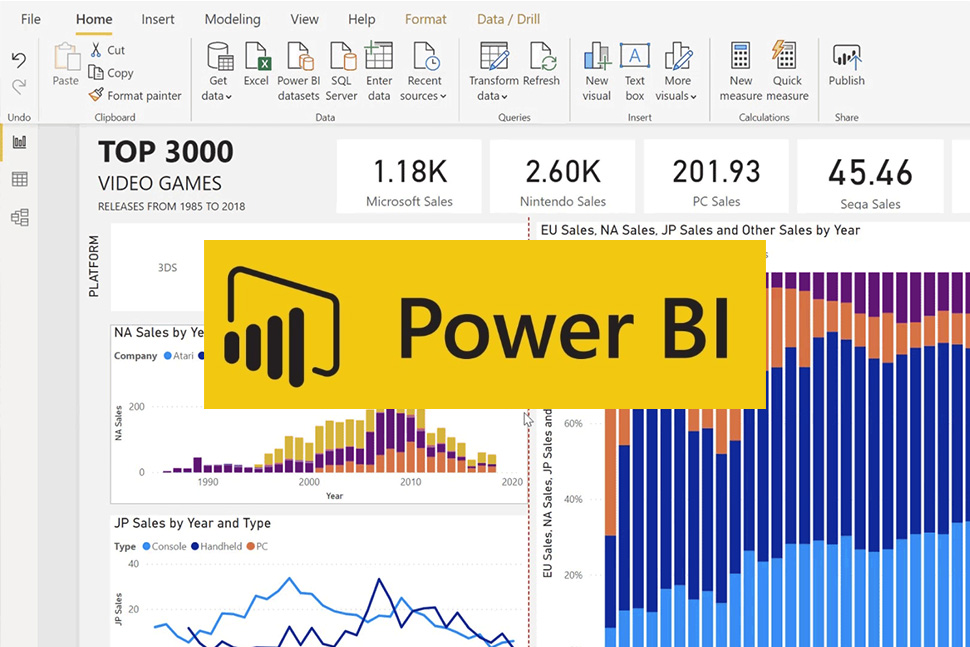
Task: Switch to Data view in left sidebar
Action: pos(19,180)
